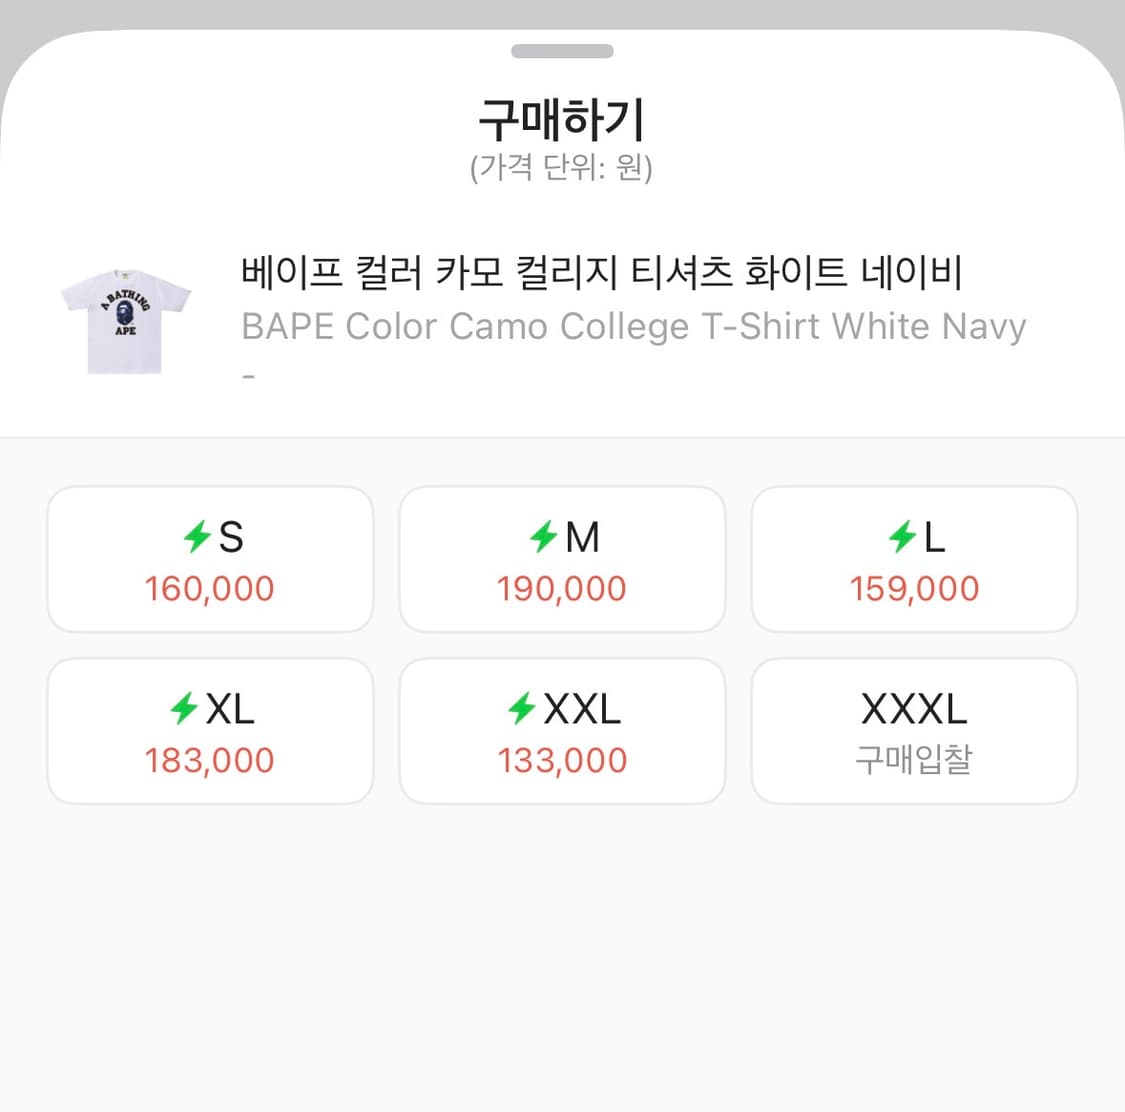Select size S priced 160,000
Screen dimensions: 1125x1112
209,558
